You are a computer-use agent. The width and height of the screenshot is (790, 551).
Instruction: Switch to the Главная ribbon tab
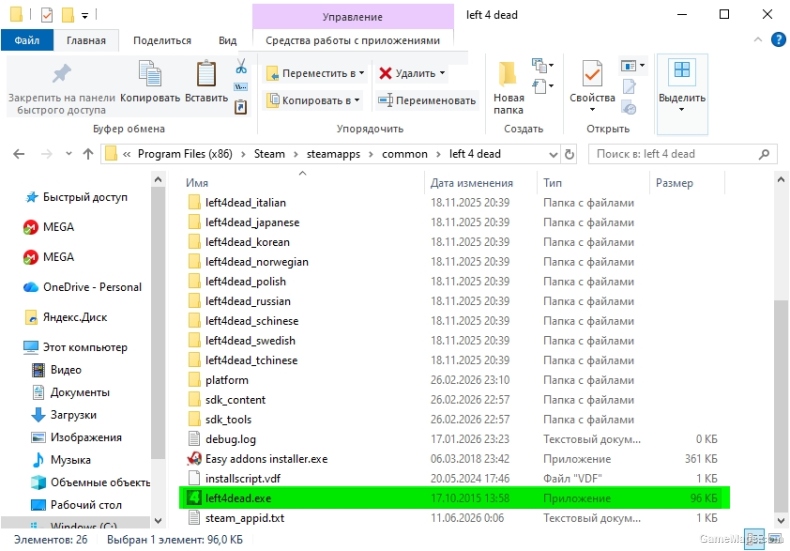[86, 40]
